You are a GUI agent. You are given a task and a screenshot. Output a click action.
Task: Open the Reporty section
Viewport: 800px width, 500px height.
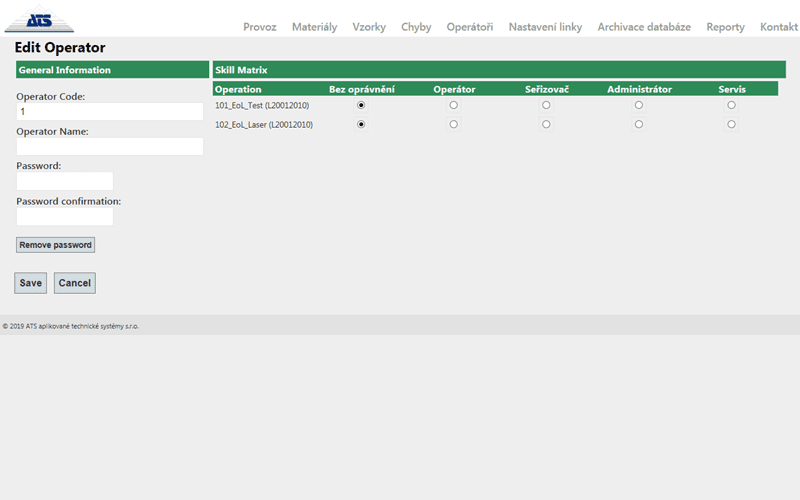(x=725, y=27)
